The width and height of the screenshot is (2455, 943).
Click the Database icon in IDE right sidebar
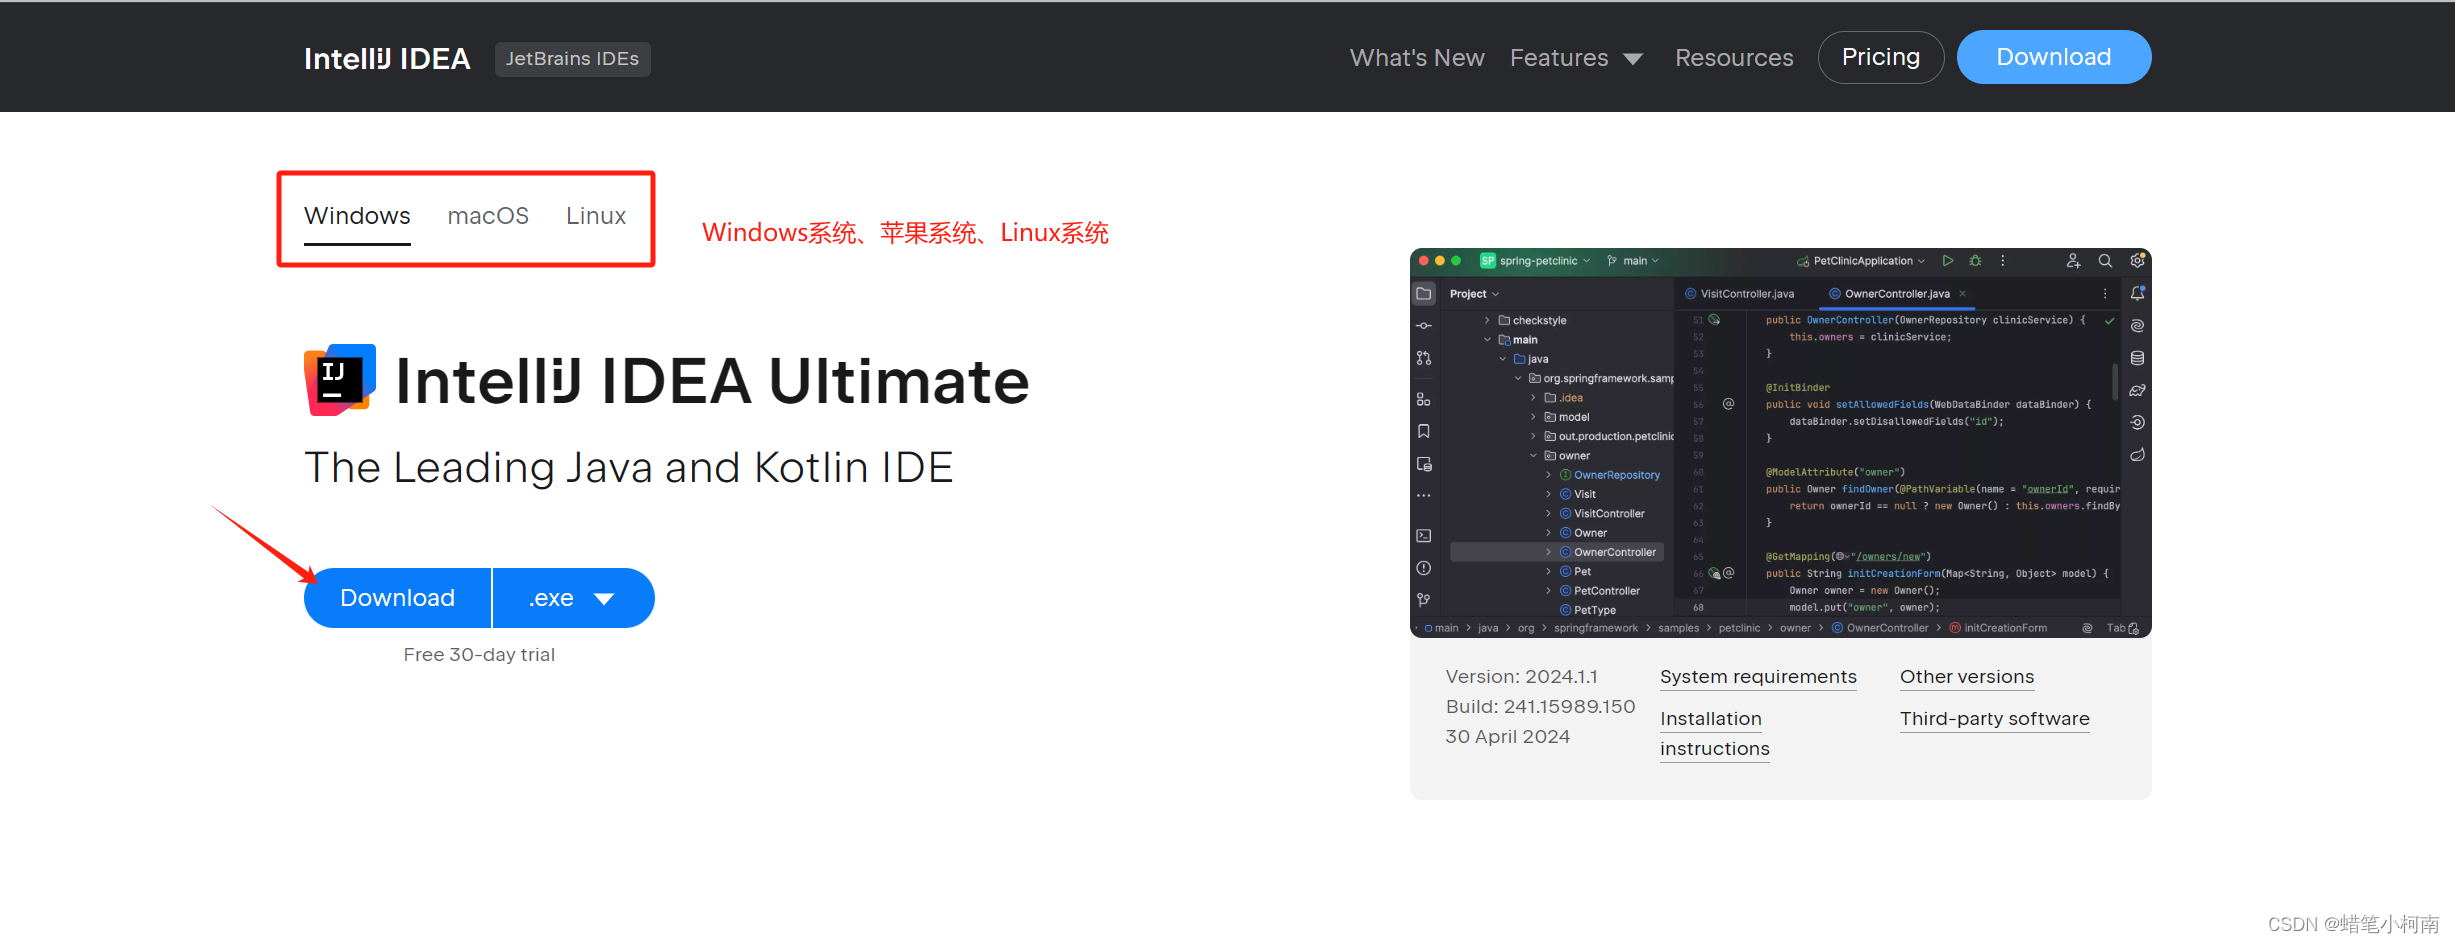coord(2137,358)
